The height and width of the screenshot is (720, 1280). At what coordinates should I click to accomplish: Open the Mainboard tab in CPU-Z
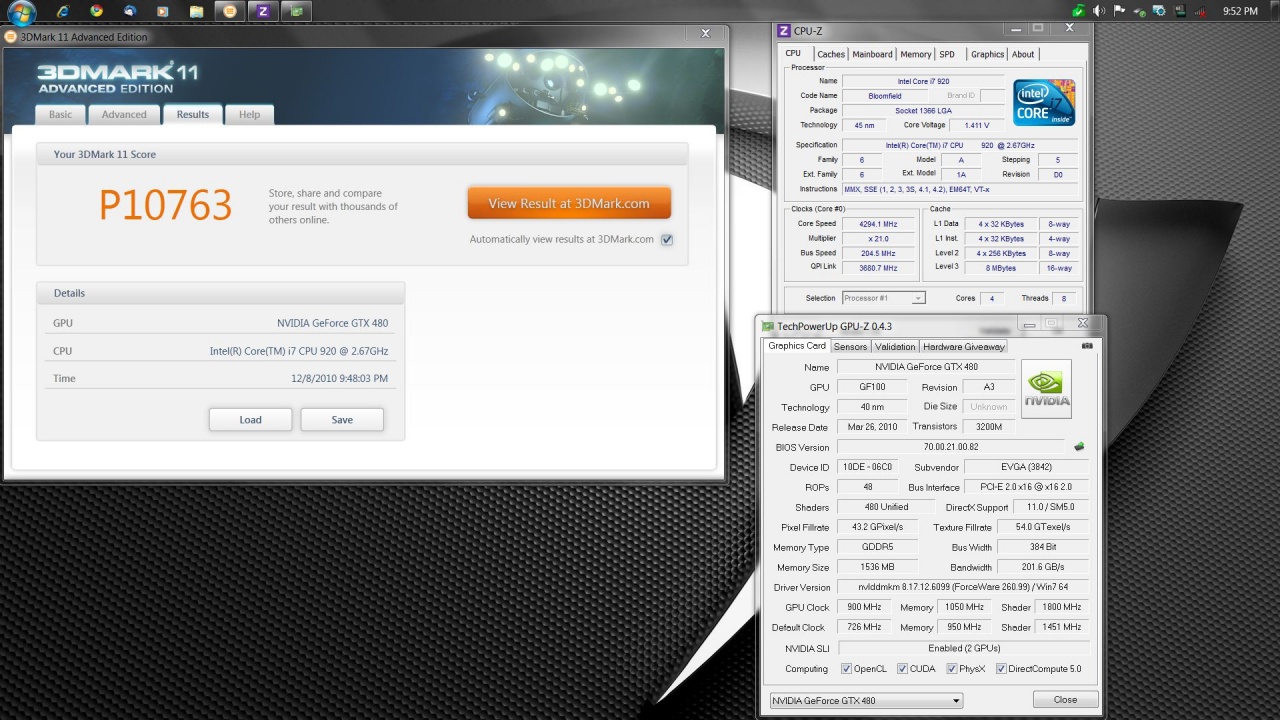[x=872, y=54]
